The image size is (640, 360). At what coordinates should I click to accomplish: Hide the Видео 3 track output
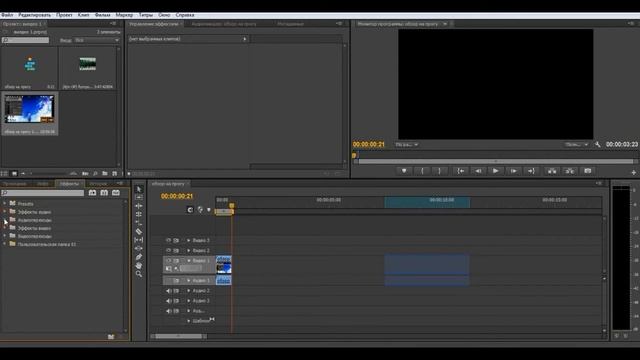click(x=168, y=240)
